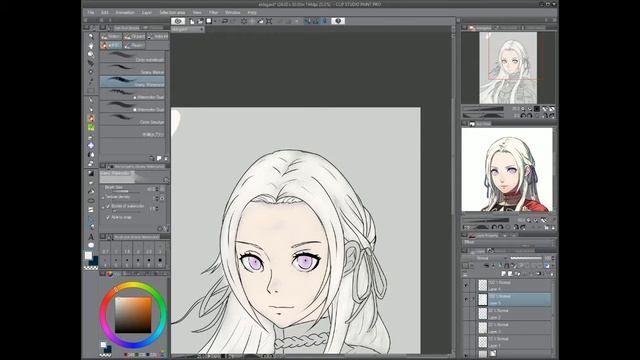Open the Edit menu
Image resolution: width=640 pixels, height=360 pixels.
[105, 13]
